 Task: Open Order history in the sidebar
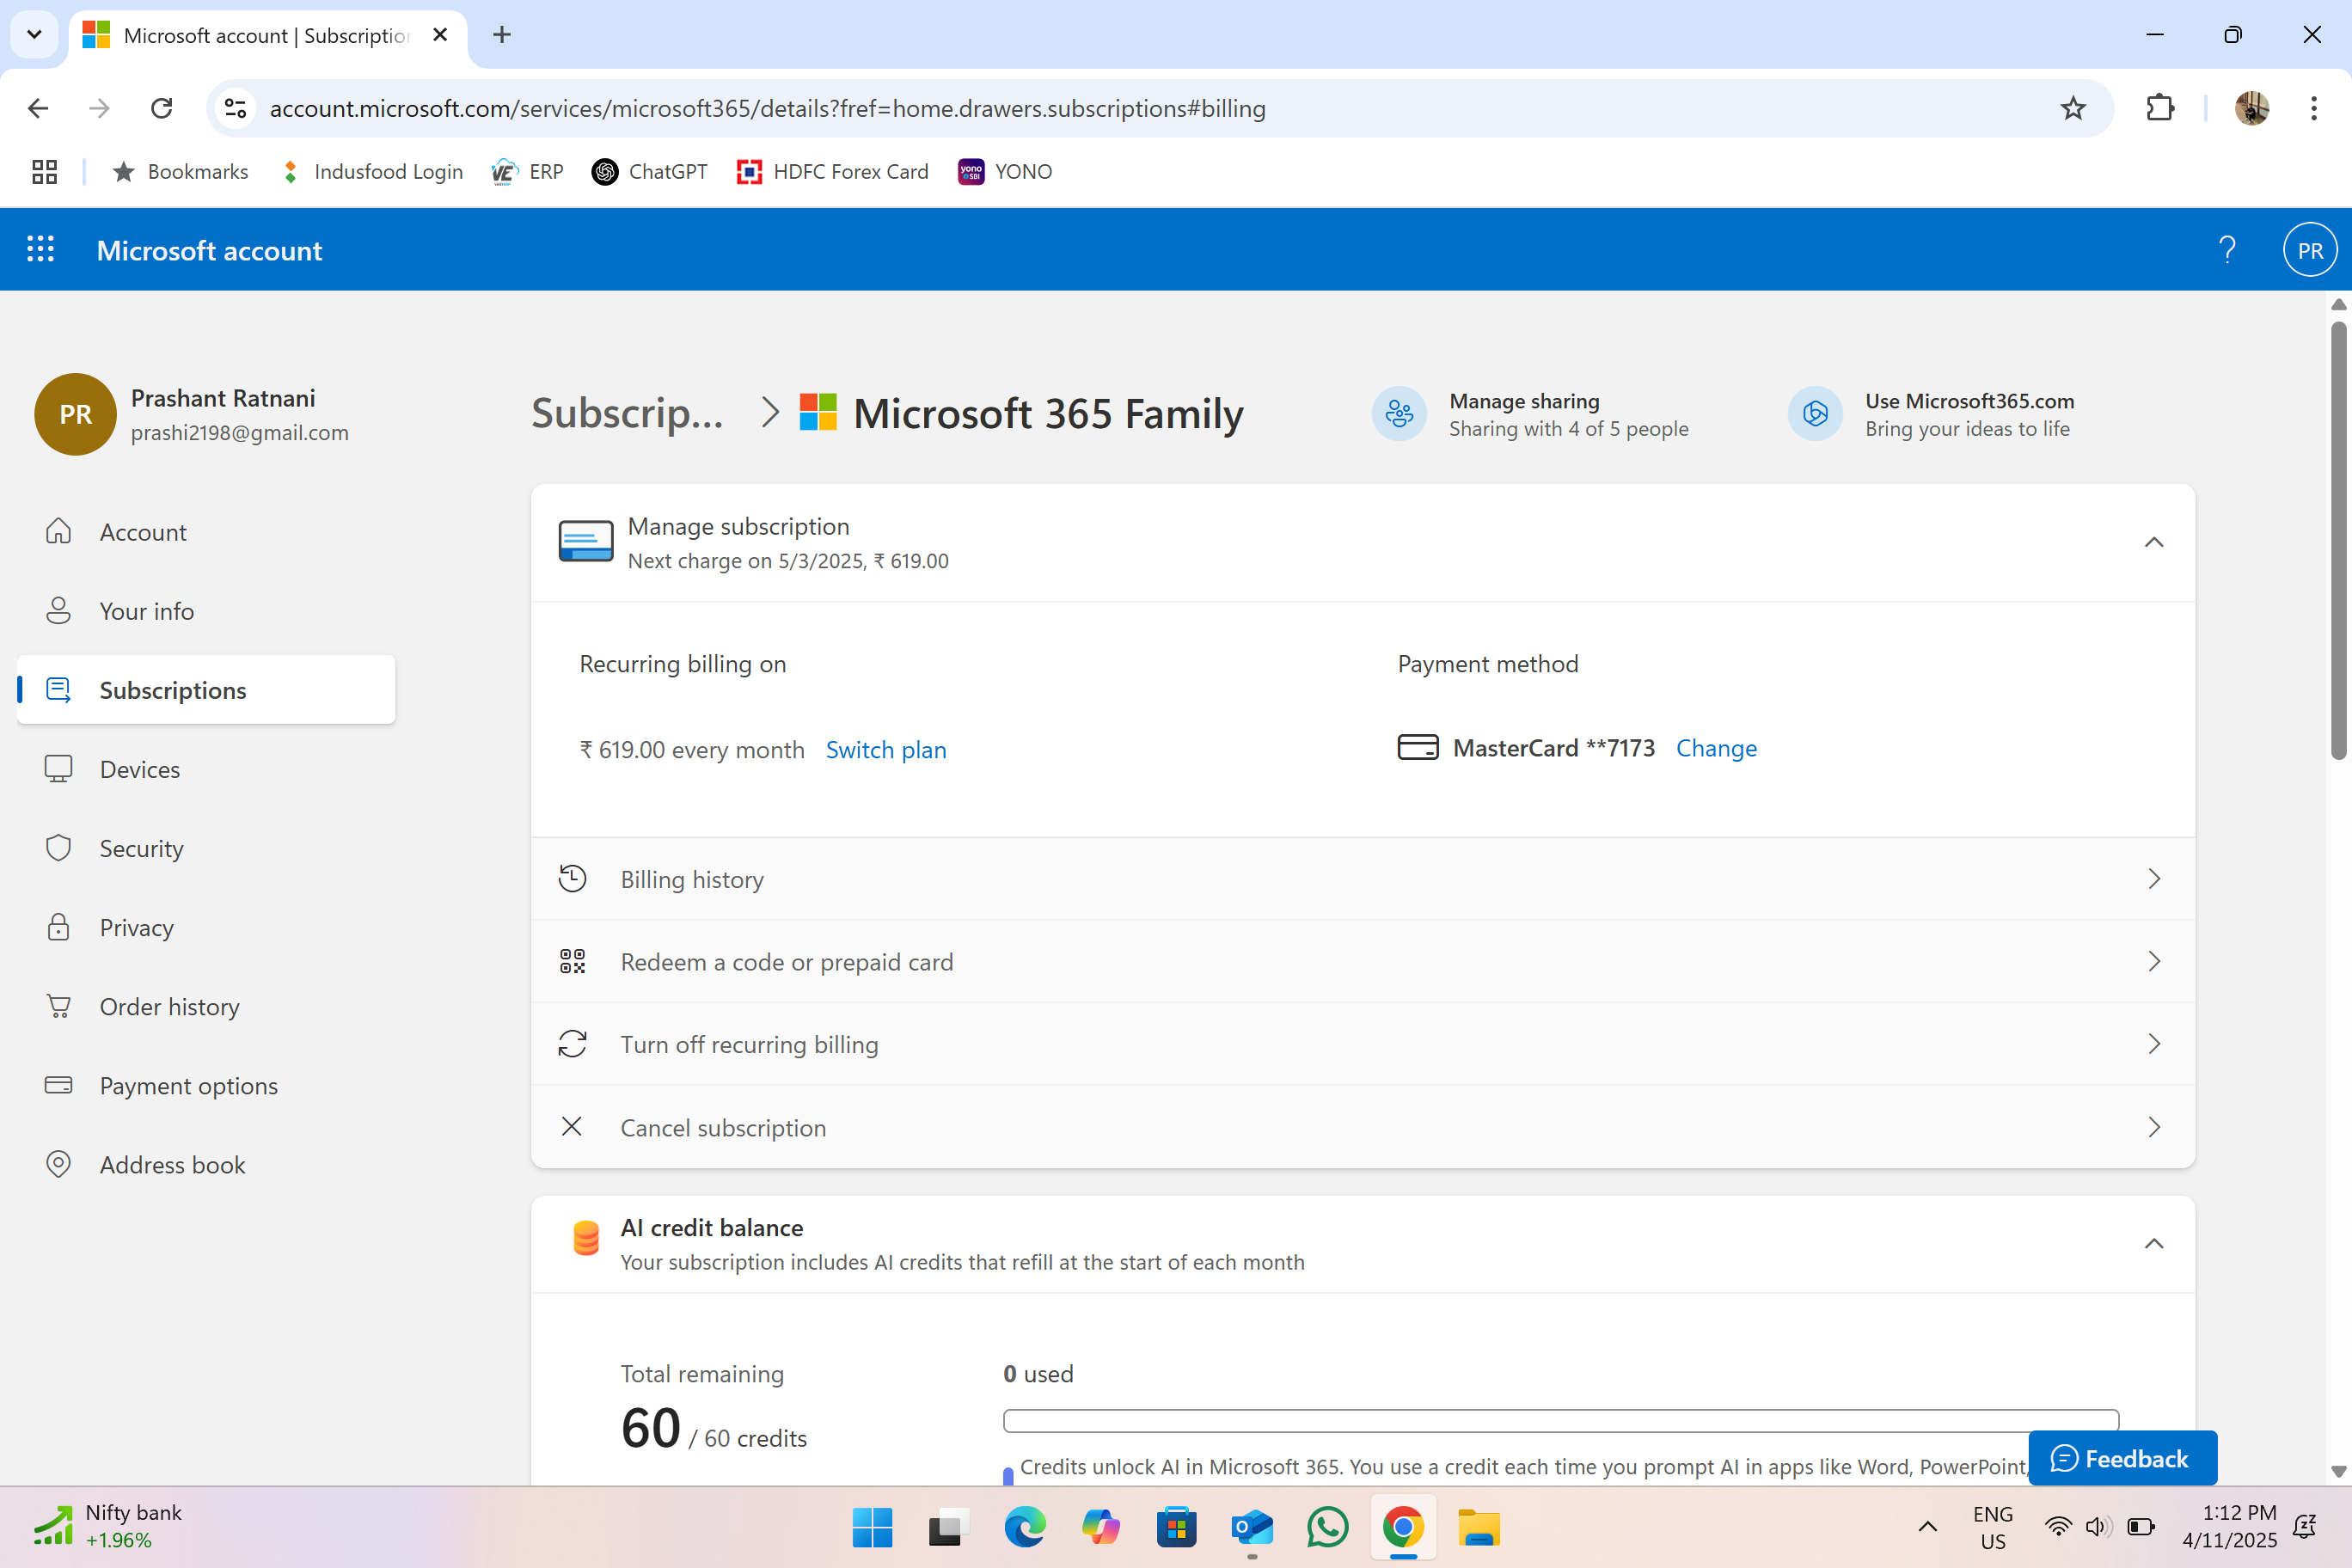click(206, 1006)
